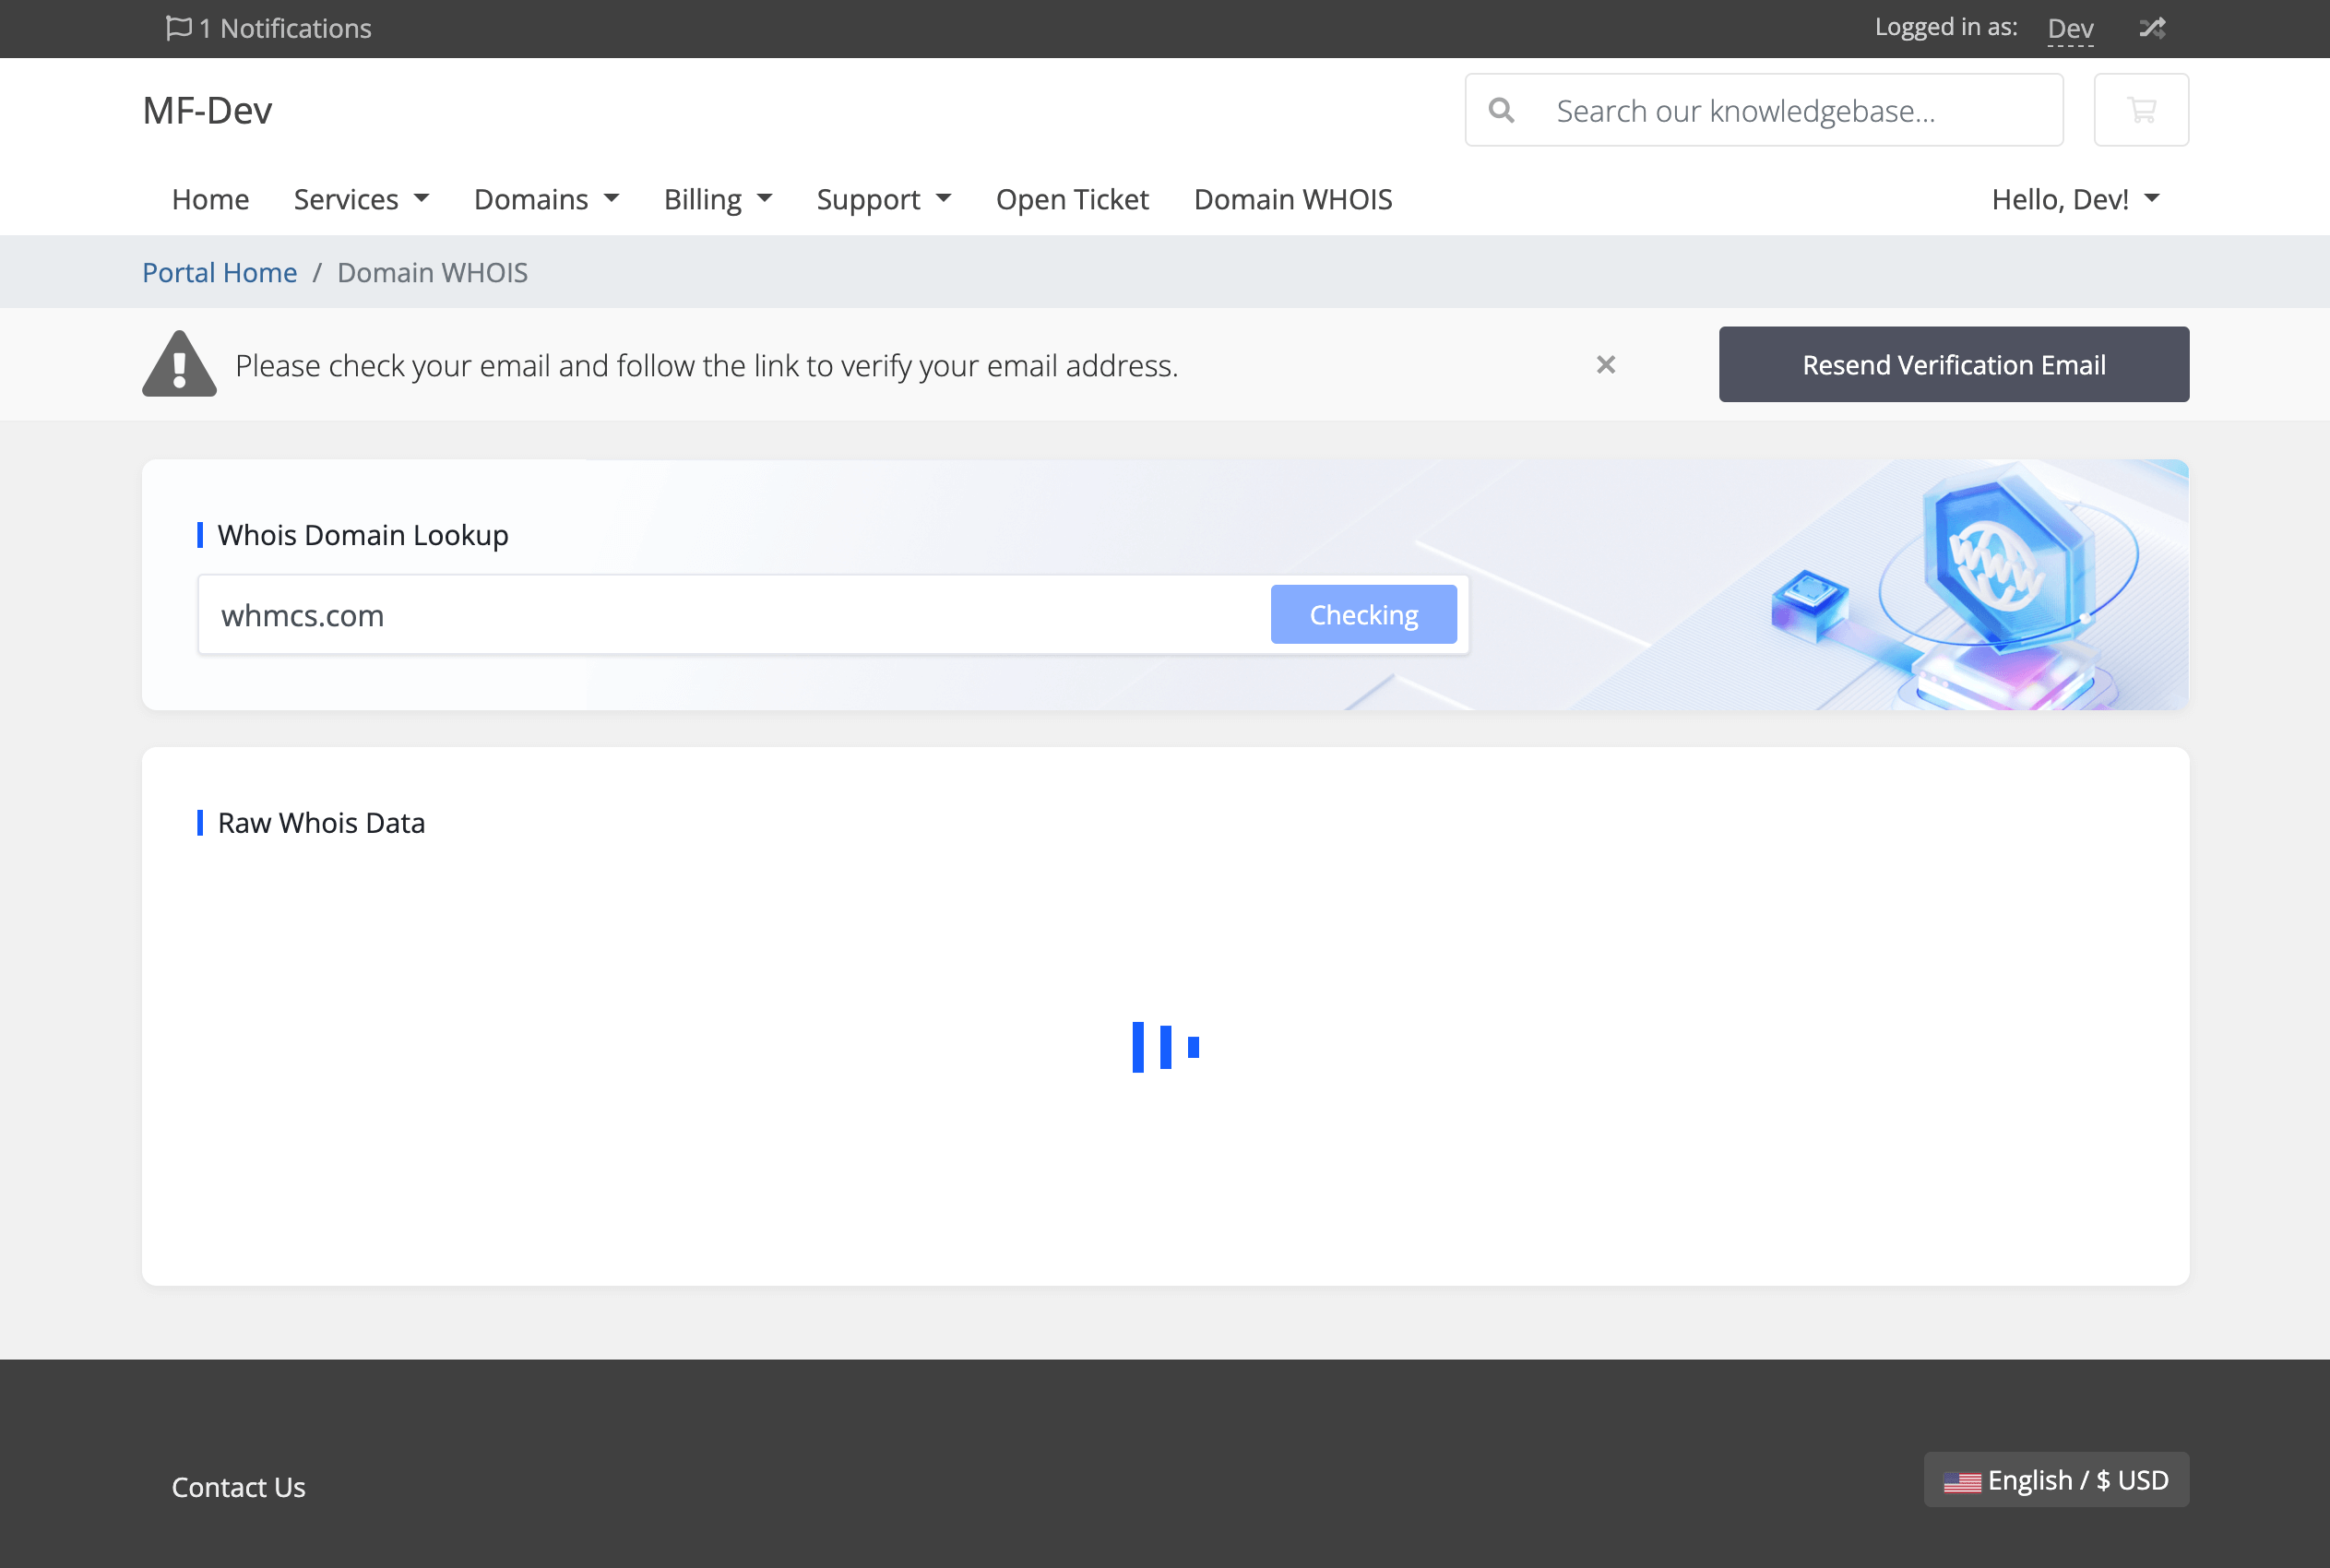Image resolution: width=2330 pixels, height=1568 pixels.
Task: Follow the Portal Home breadcrumb
Action: click(x=219, y=272)
